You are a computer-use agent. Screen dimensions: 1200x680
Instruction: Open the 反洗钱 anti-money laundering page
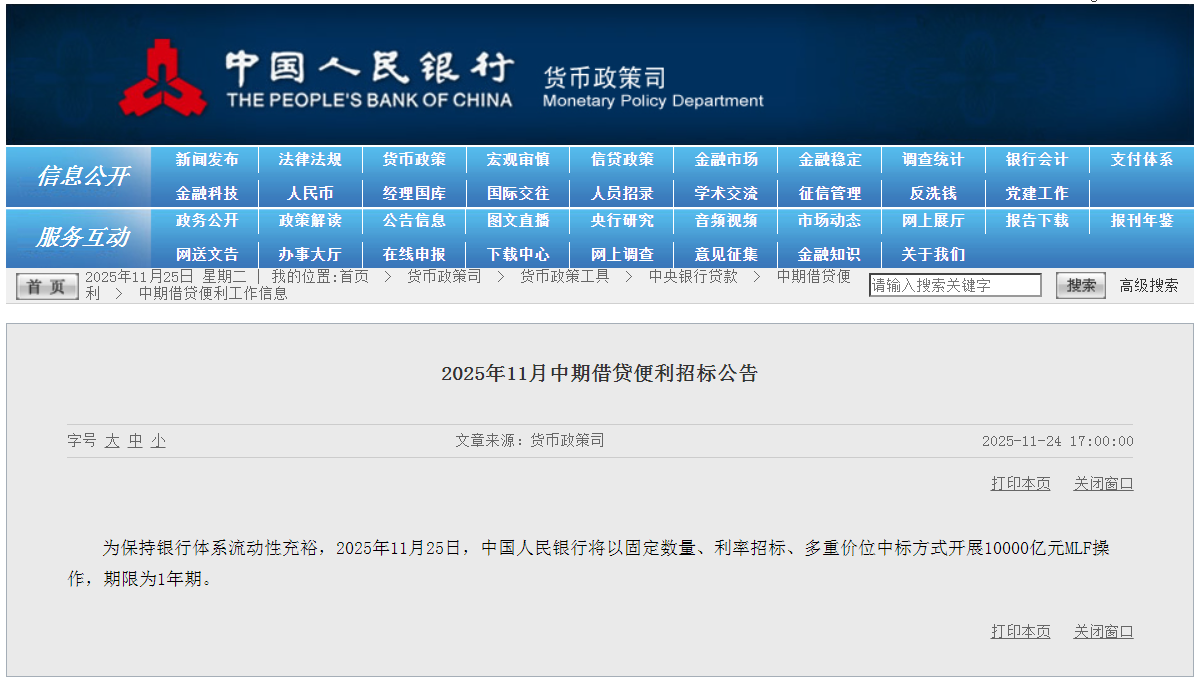click(932, 192)
